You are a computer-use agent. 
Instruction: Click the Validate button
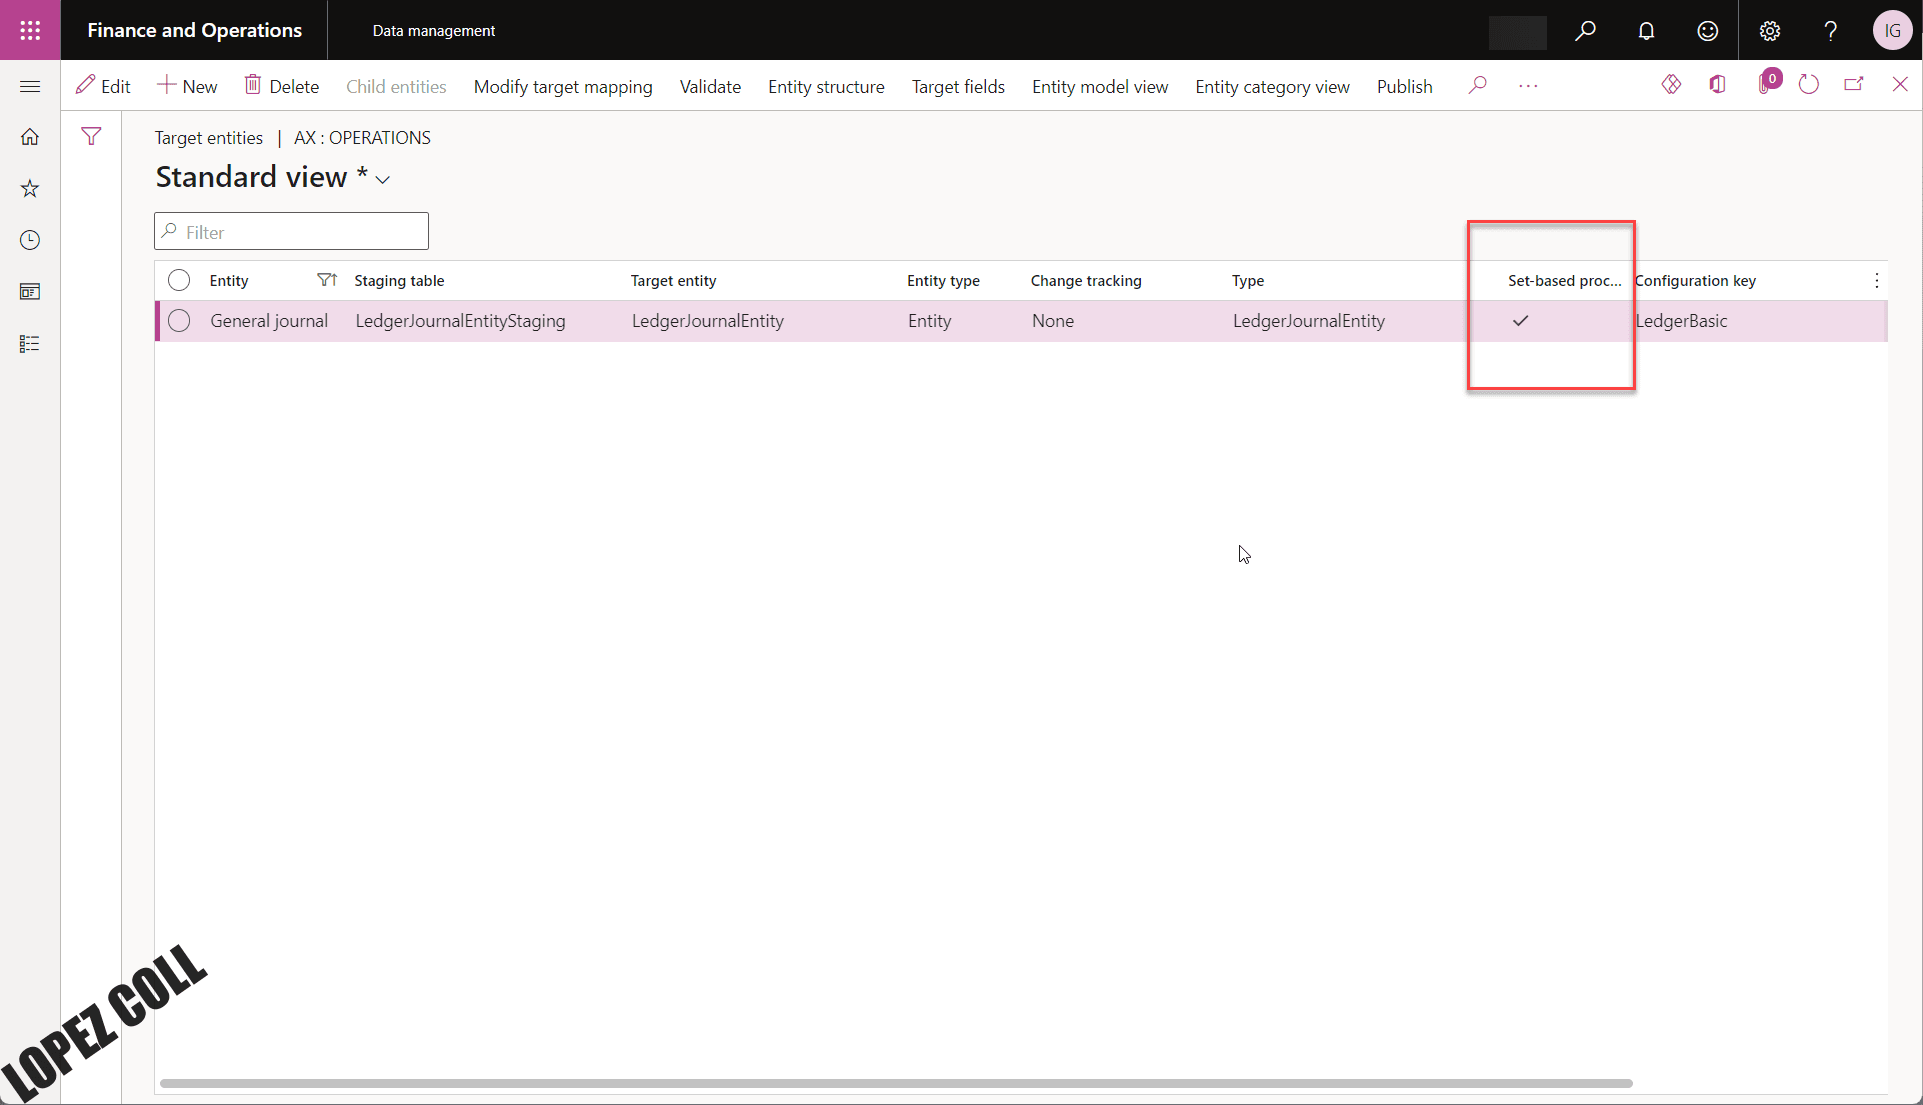[710, 87]
